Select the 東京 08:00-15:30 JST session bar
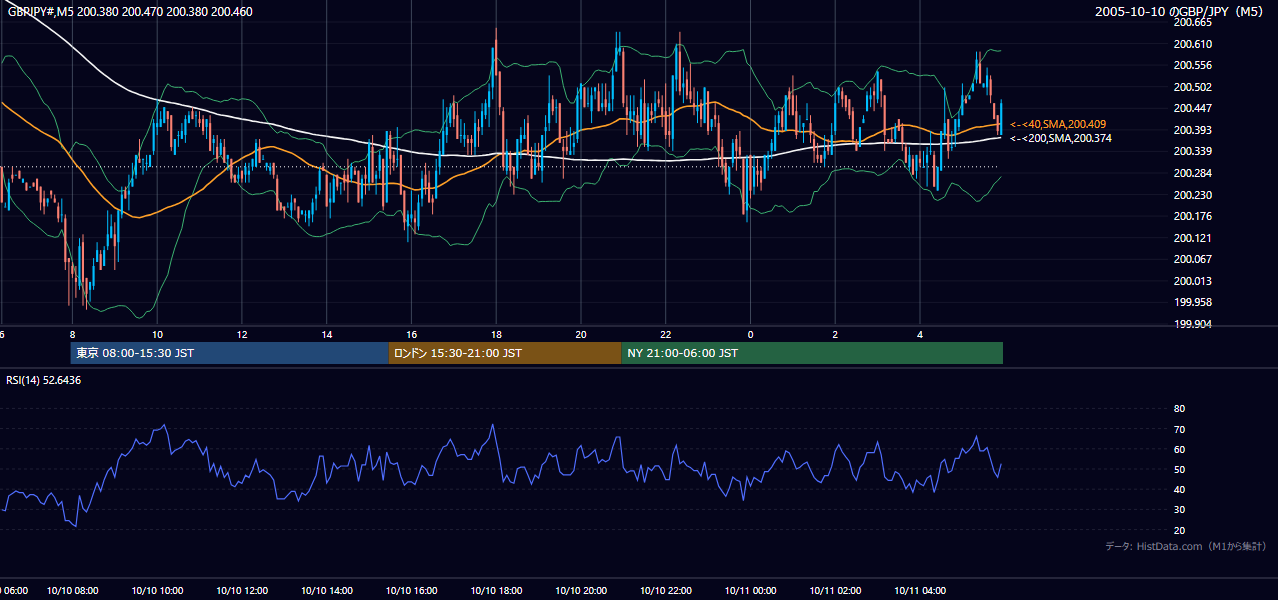Viewport: 1278px width, 600px height. coord(229,353)
